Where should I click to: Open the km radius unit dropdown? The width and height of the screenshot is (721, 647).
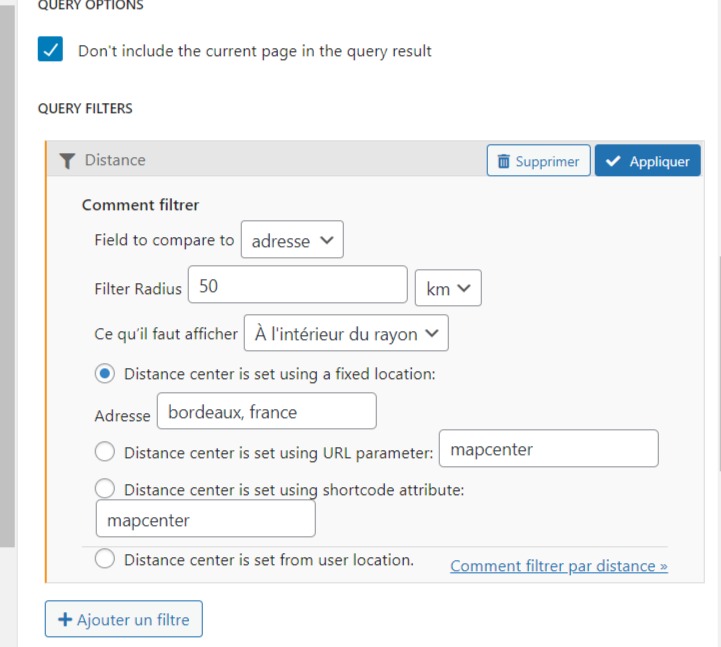click(x=448, y=288)
